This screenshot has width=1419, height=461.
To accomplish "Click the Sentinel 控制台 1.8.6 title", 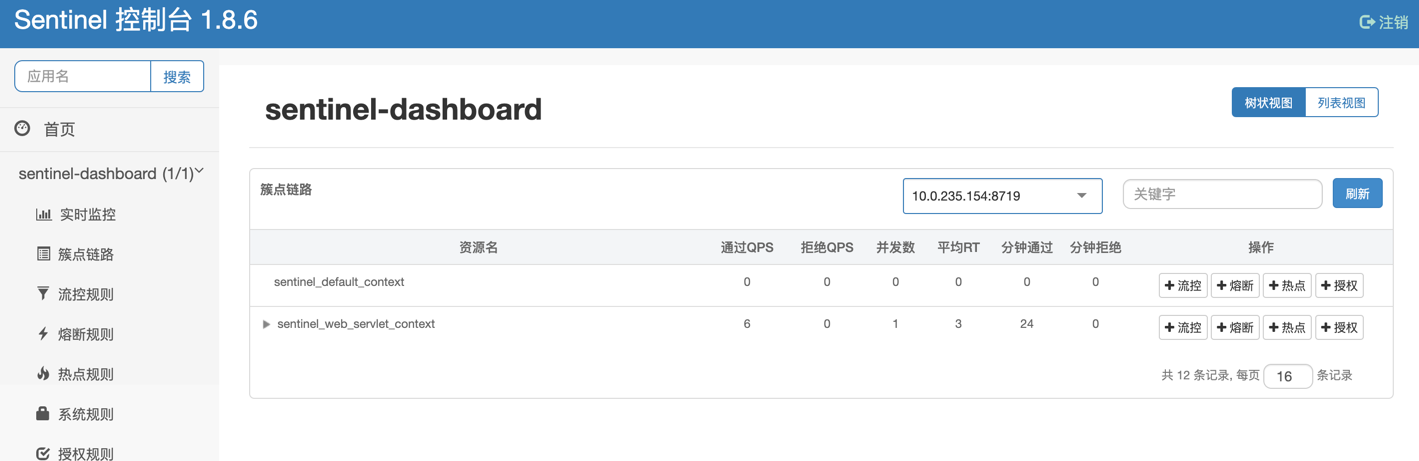I will coord(136,20).
